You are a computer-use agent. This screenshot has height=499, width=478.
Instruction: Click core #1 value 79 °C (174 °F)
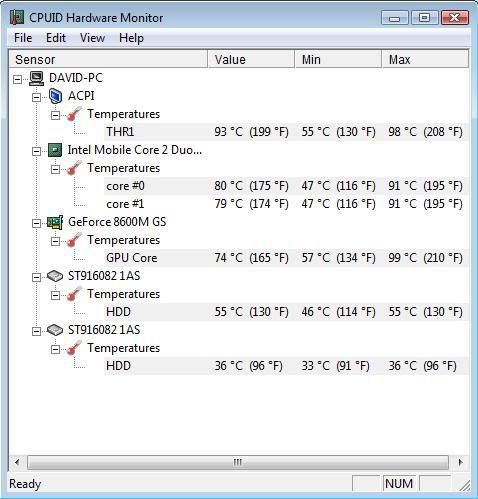(251, 204)
